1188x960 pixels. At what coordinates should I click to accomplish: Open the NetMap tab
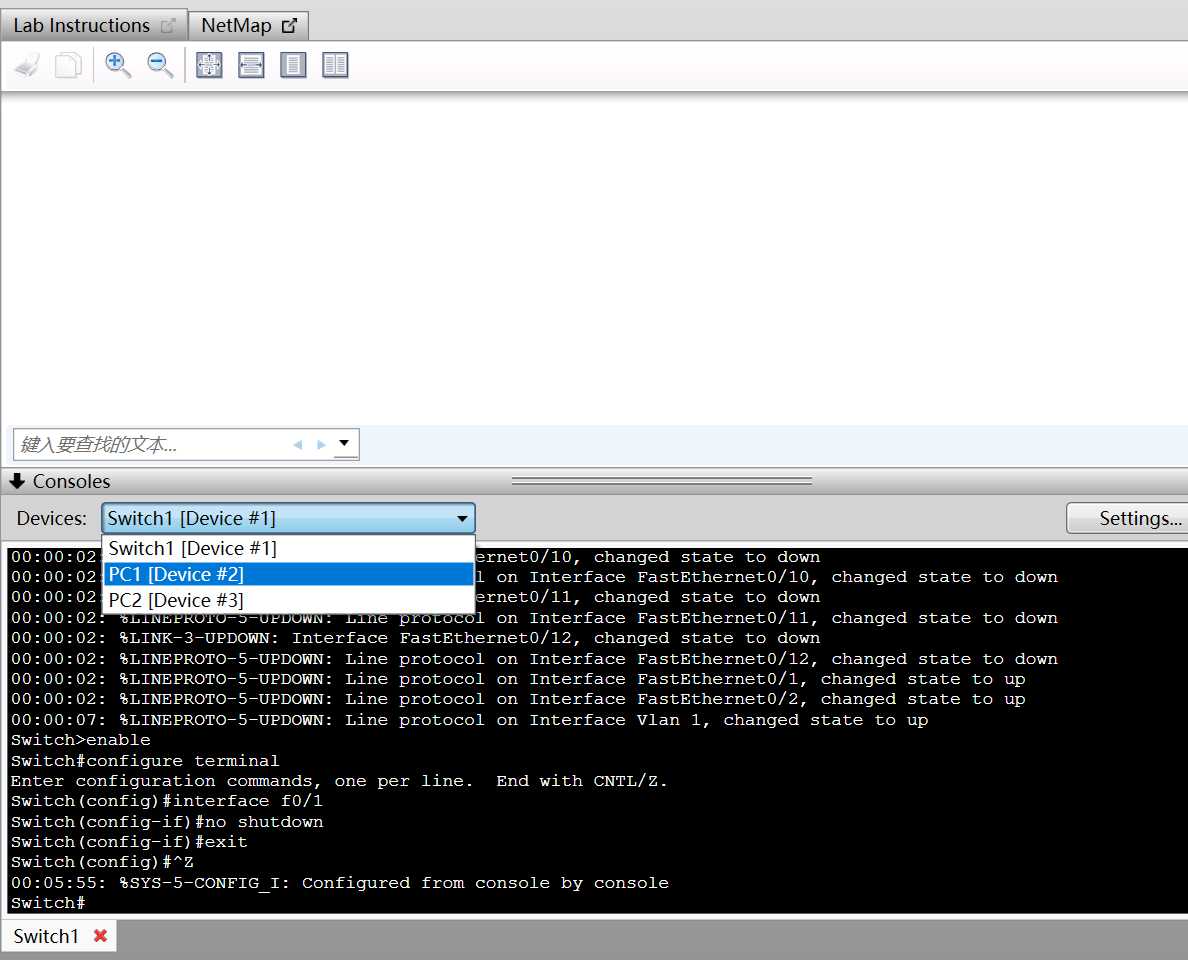click(x=249, y=26)
